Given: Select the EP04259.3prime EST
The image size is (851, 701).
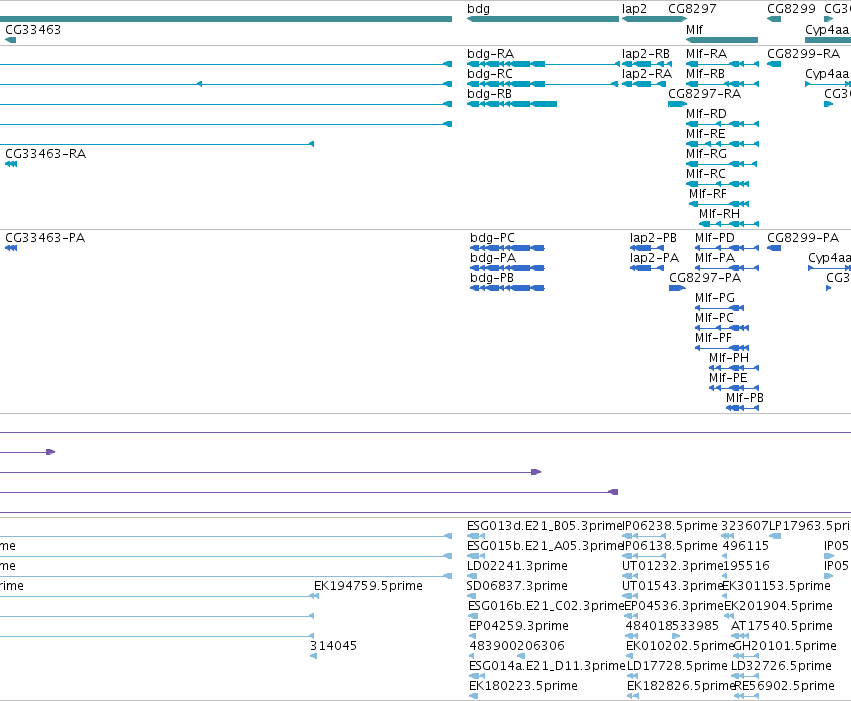Looking at the screenshot, I should coord(519,627).
